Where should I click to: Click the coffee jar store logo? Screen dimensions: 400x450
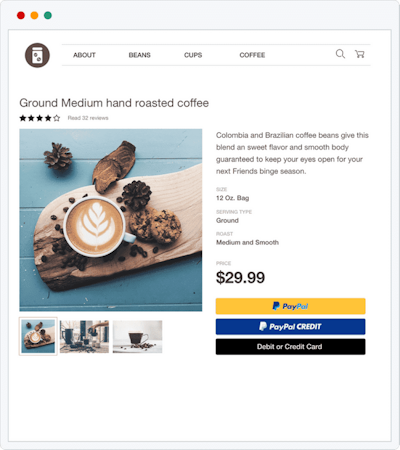click(x=37, y=55)
